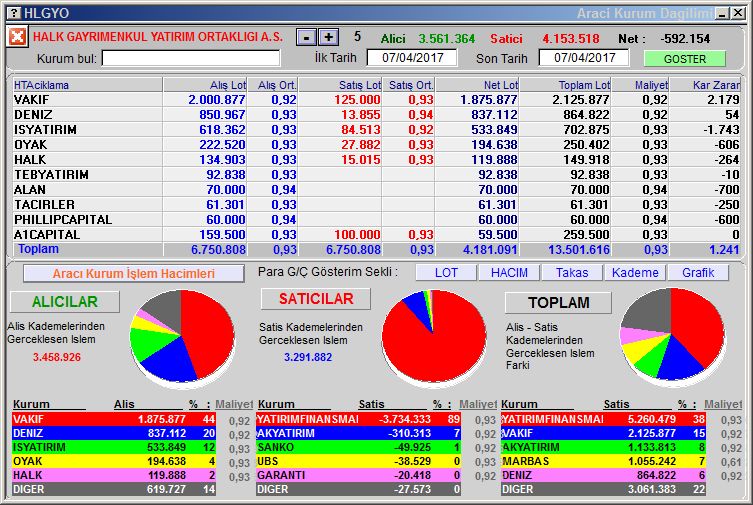The image size is (753, 505).
Task: Click VAKIF Alış Lot value 2.000.877
Action: [217, 100]
